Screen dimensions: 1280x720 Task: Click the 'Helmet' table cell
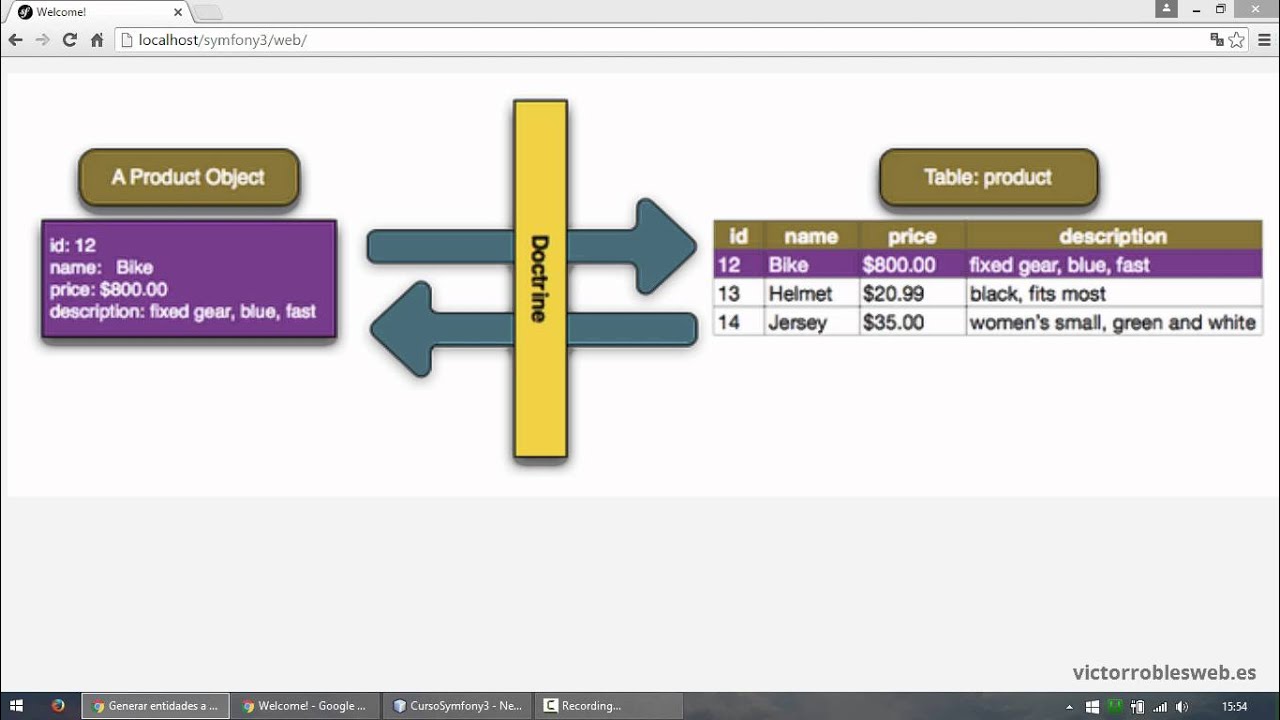click(811, 294)
